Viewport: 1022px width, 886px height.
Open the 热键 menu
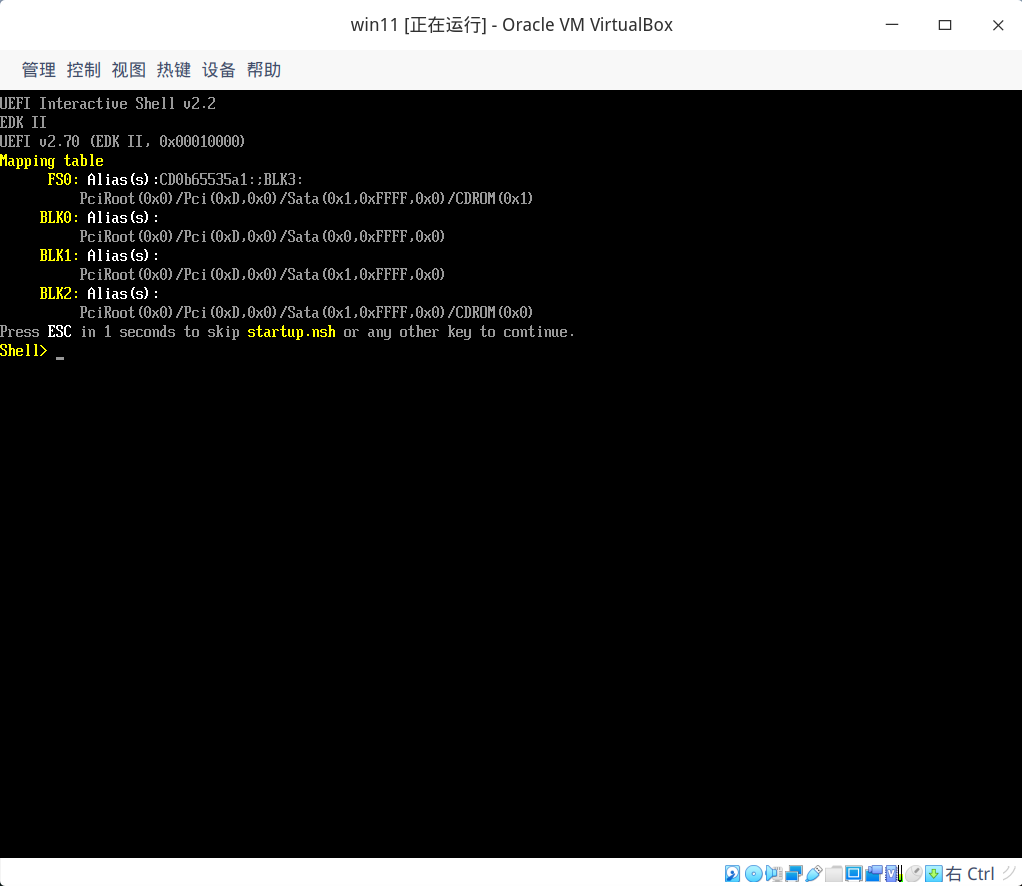[173, 69]
